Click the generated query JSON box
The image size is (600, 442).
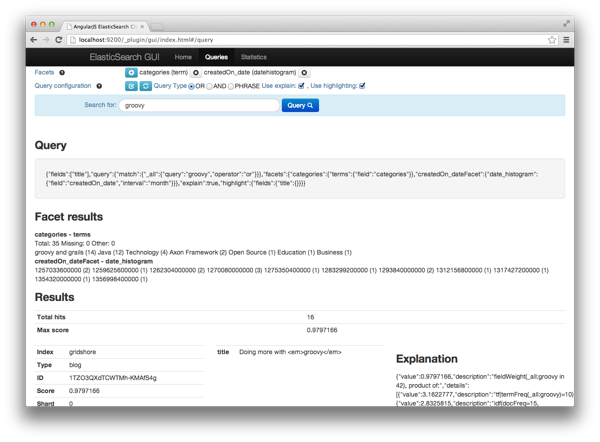click(300, 179)
